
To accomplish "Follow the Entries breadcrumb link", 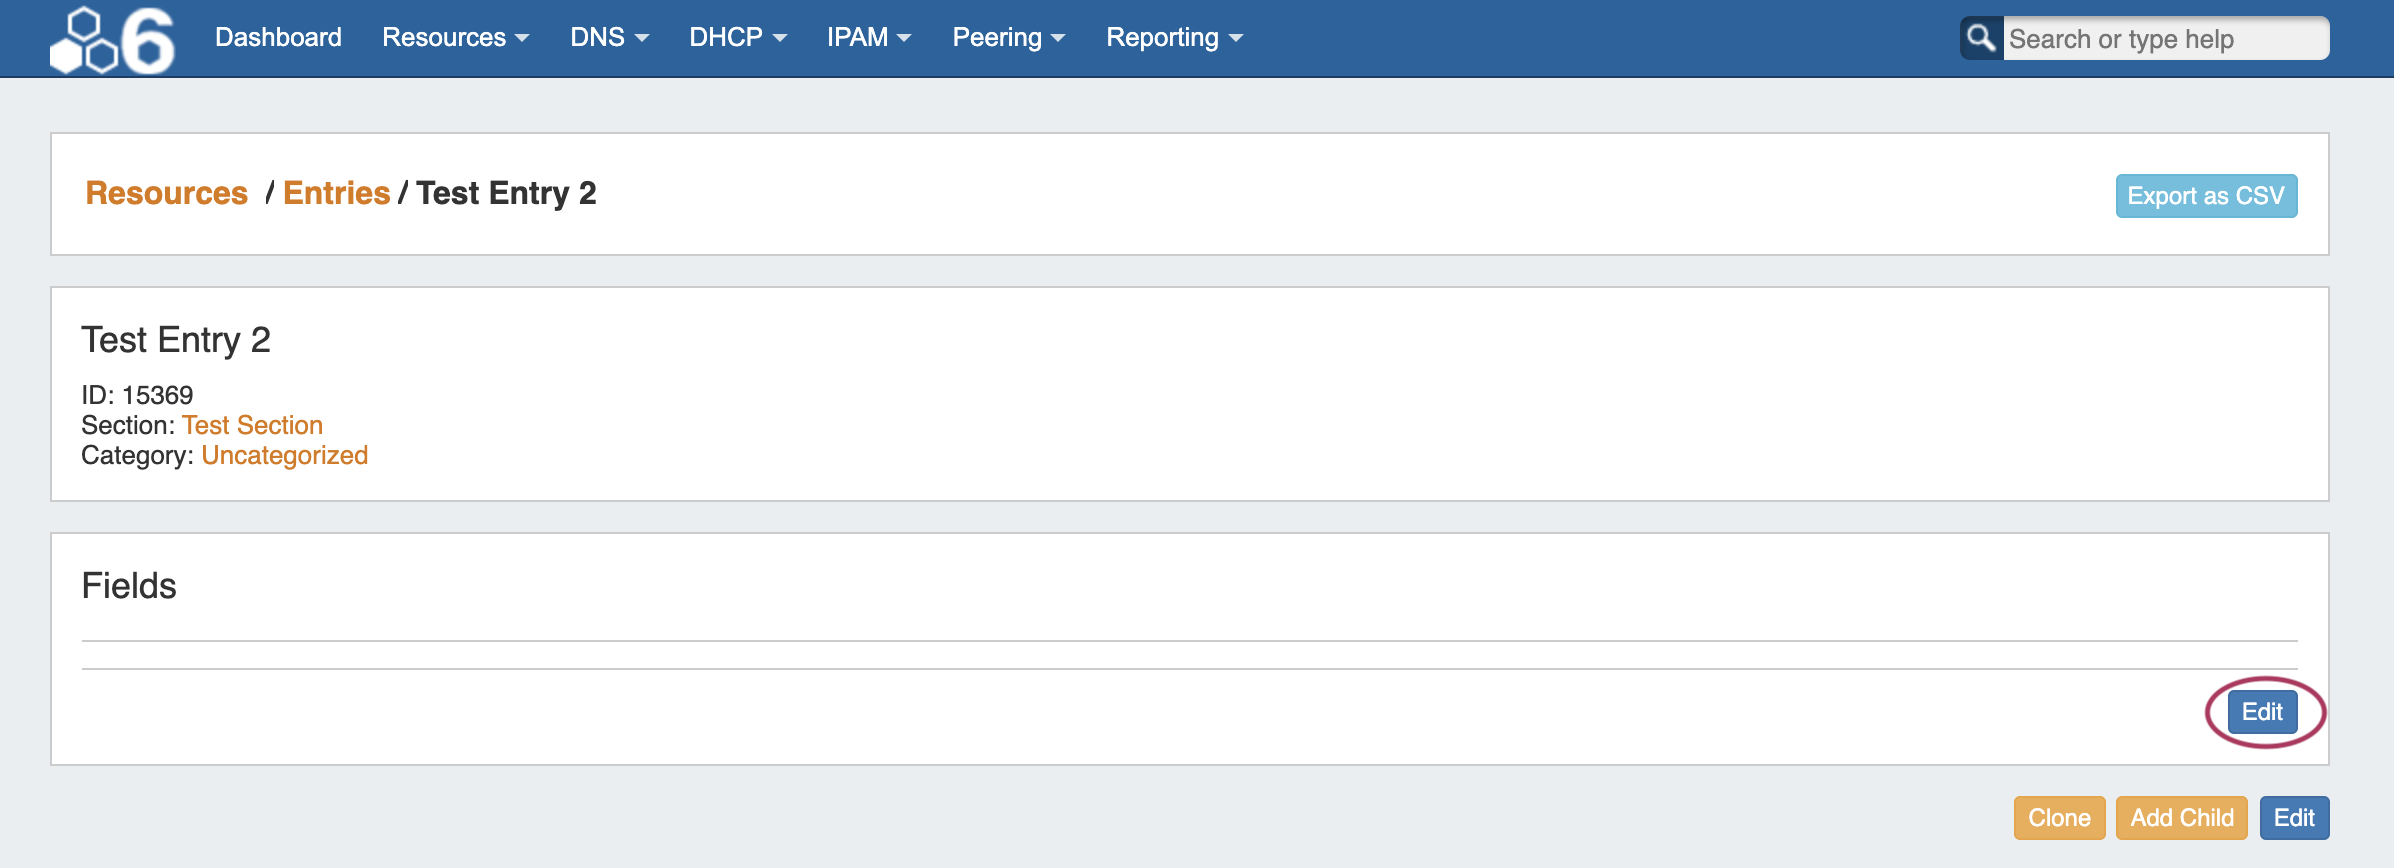I will (x=336, y=193).
